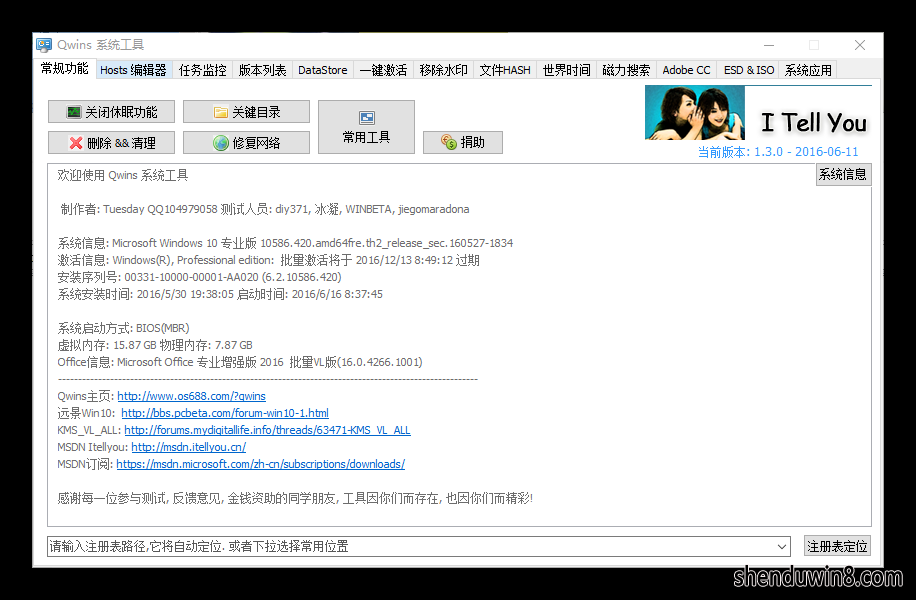Open the 任务监控 tab
916x600 pixels.
point(202,70)
